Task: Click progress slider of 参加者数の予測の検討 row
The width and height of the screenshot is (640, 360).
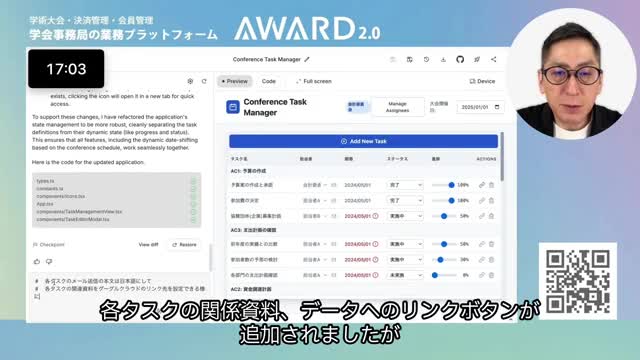Action: tap(444, 260)
